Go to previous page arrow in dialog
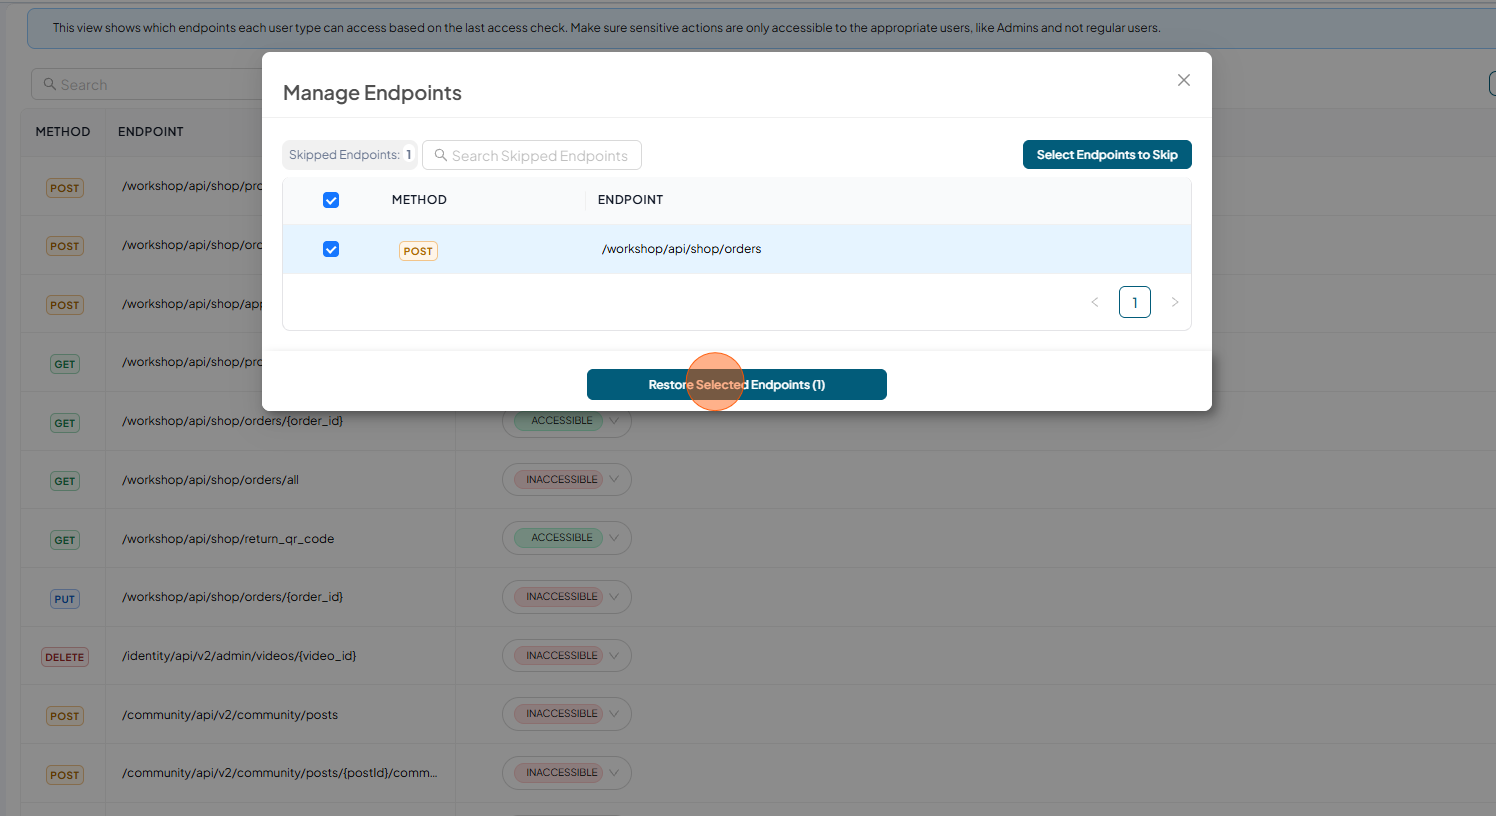The image size is (1496, 816). [1095, 302]
